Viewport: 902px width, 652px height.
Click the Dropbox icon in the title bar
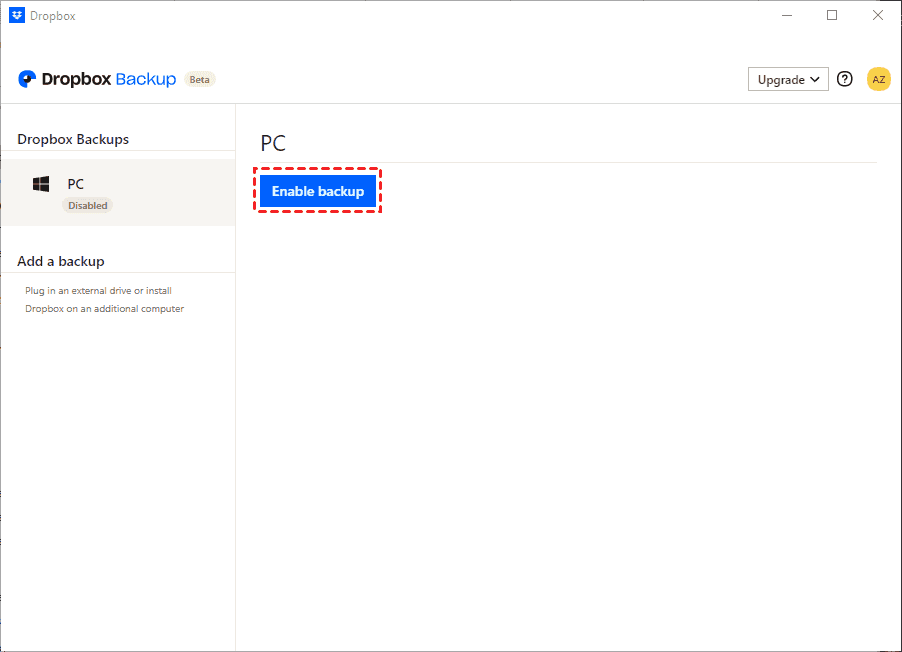pyautogui.click(x=17, y=16)
